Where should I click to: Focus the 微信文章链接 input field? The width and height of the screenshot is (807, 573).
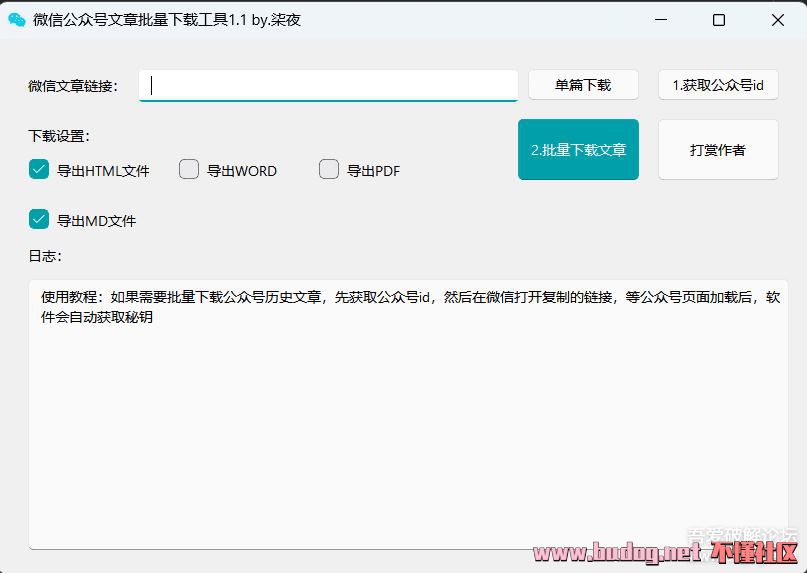328,85
